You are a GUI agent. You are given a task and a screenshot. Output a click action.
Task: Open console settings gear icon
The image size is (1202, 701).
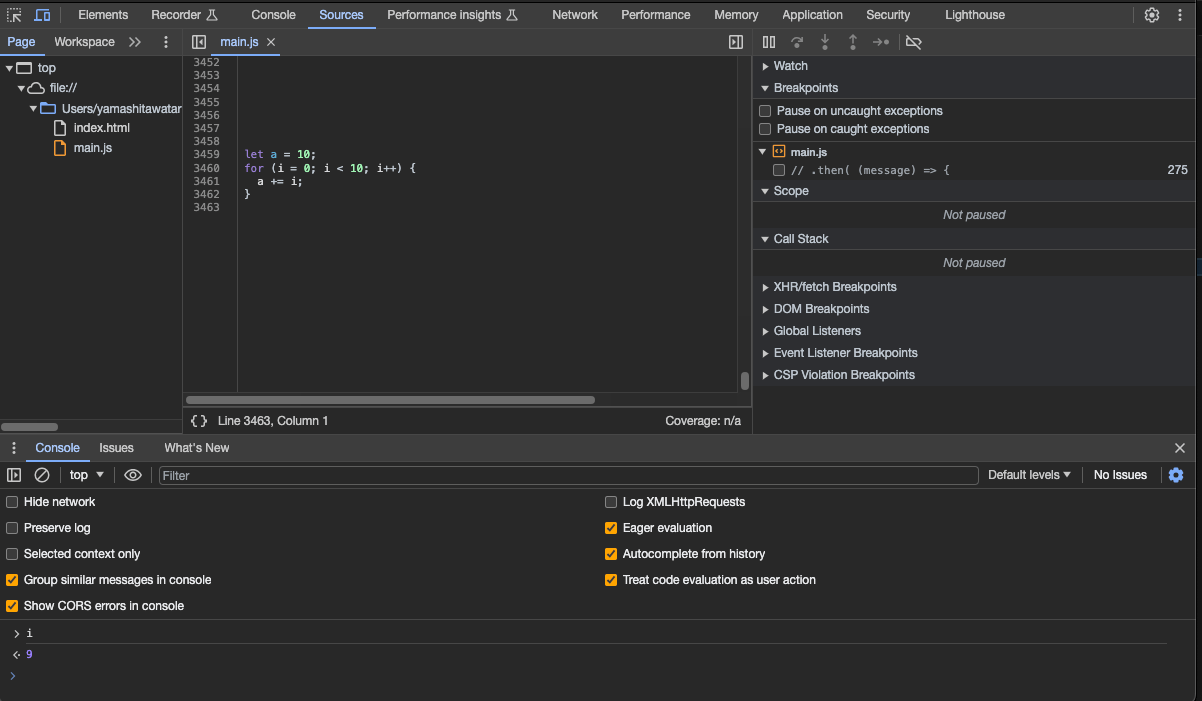1176,475
